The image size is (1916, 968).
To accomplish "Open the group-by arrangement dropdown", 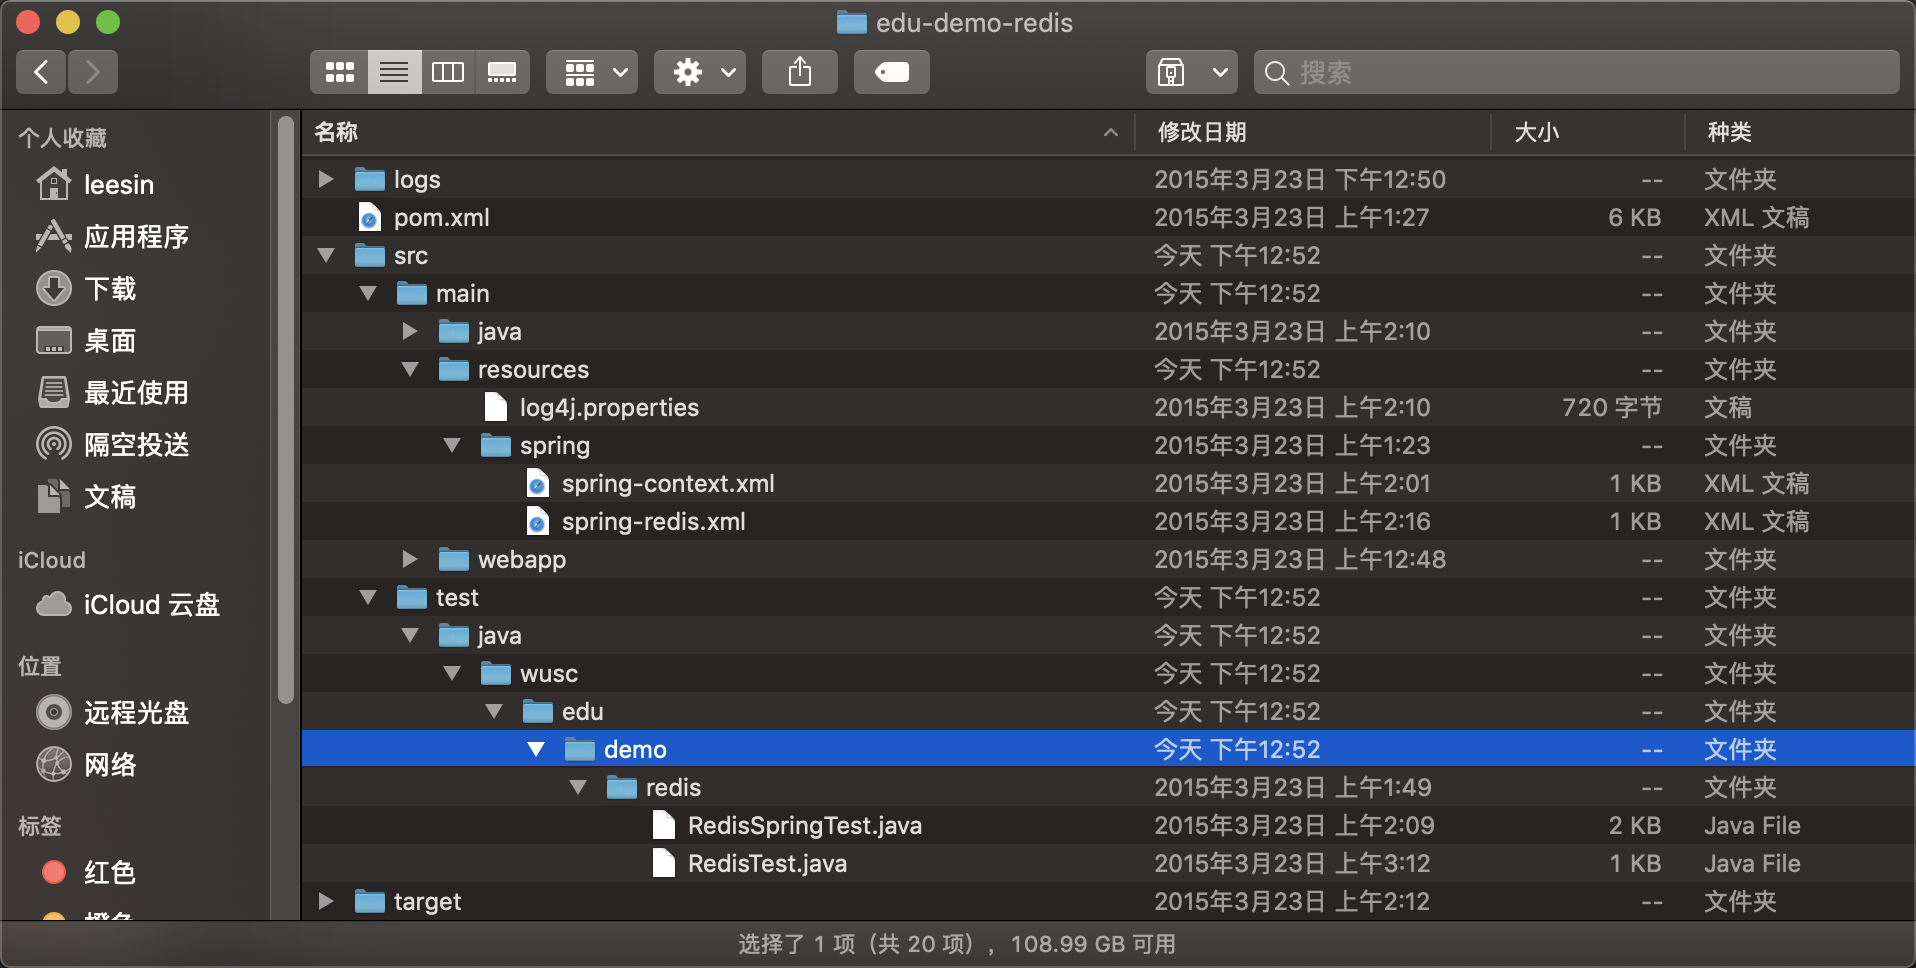I will coord(592,72).
